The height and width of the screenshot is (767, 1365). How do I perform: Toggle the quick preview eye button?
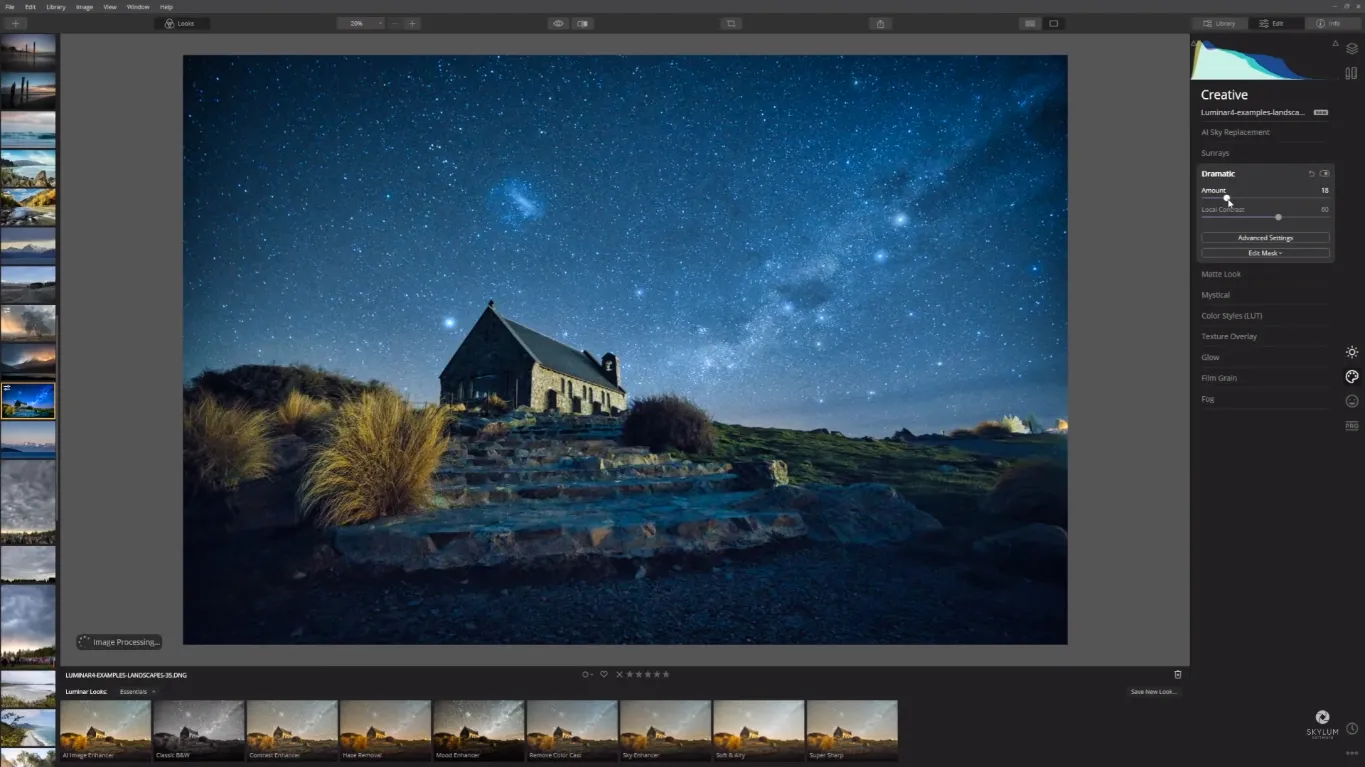[x=558, y=23]
